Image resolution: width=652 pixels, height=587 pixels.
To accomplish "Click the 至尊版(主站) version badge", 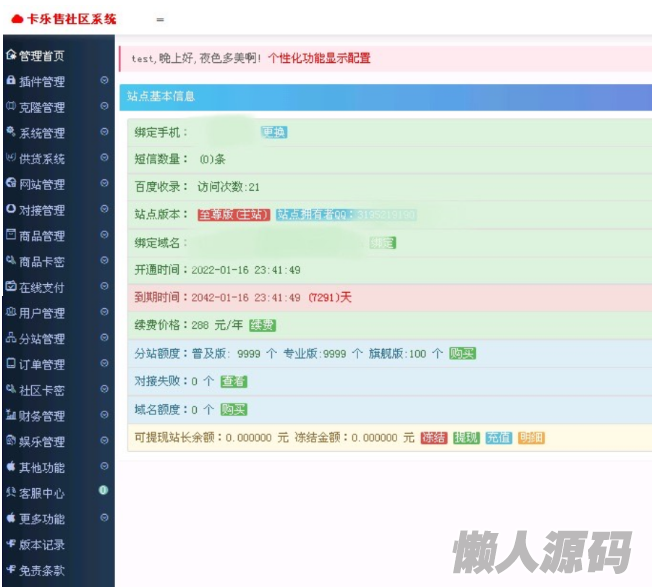I will click(234, 215).
